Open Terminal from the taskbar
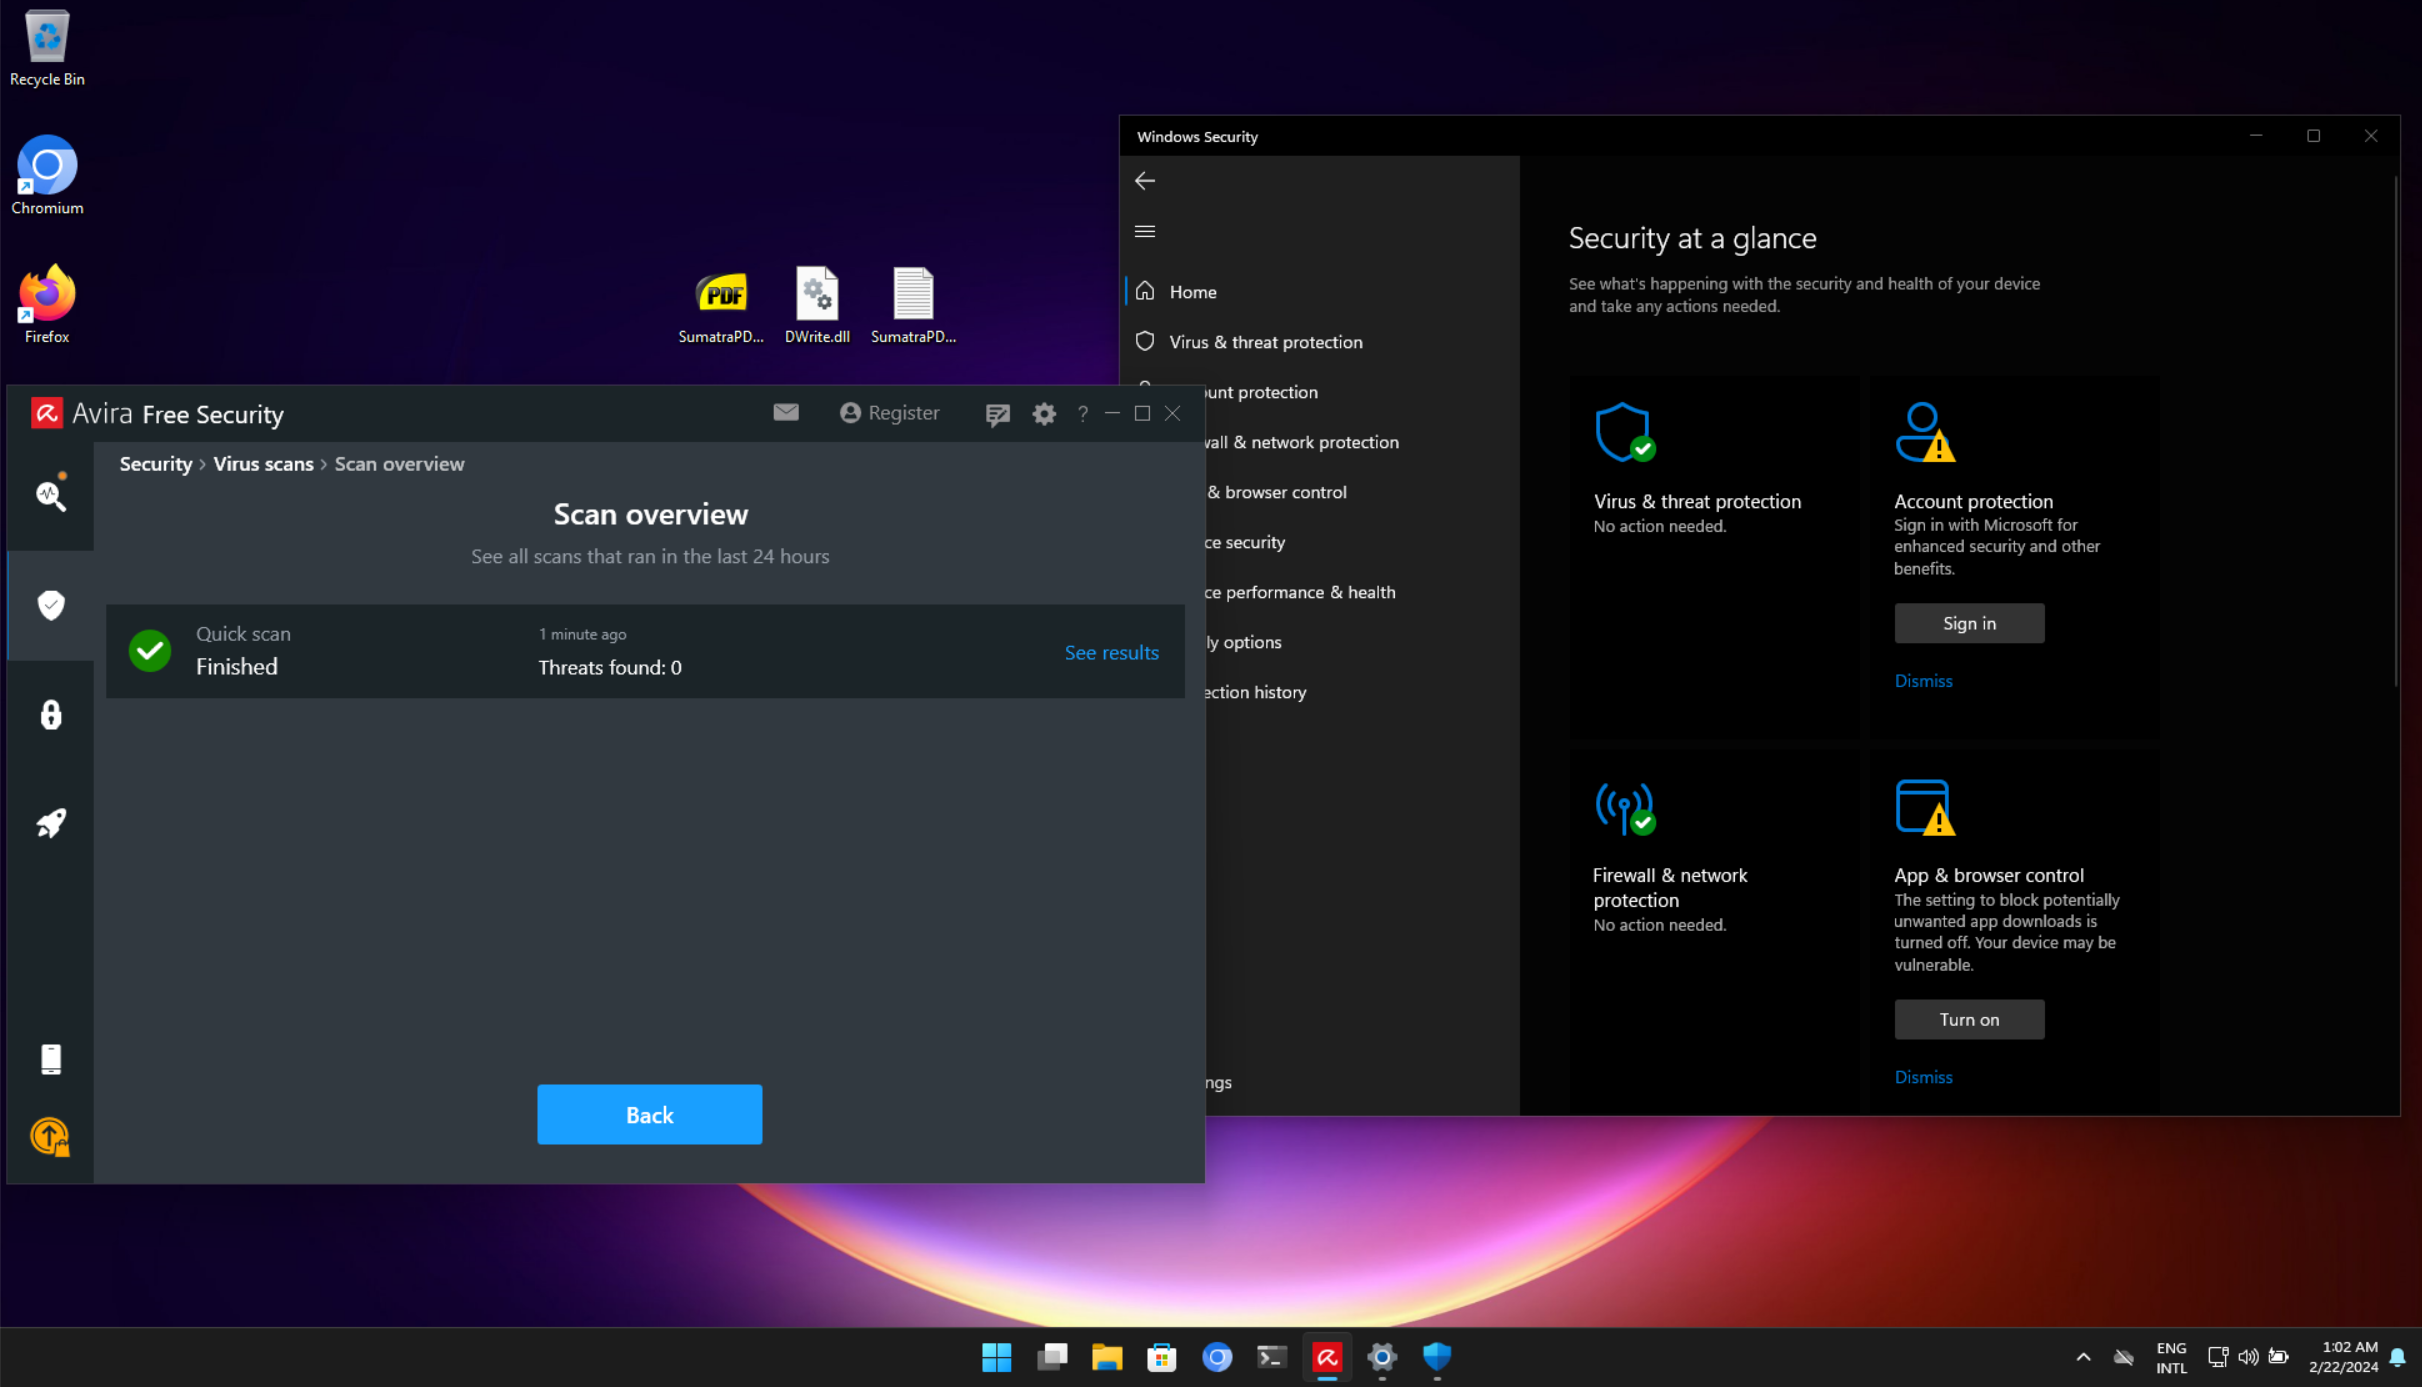 (x=1272, y=1357)
